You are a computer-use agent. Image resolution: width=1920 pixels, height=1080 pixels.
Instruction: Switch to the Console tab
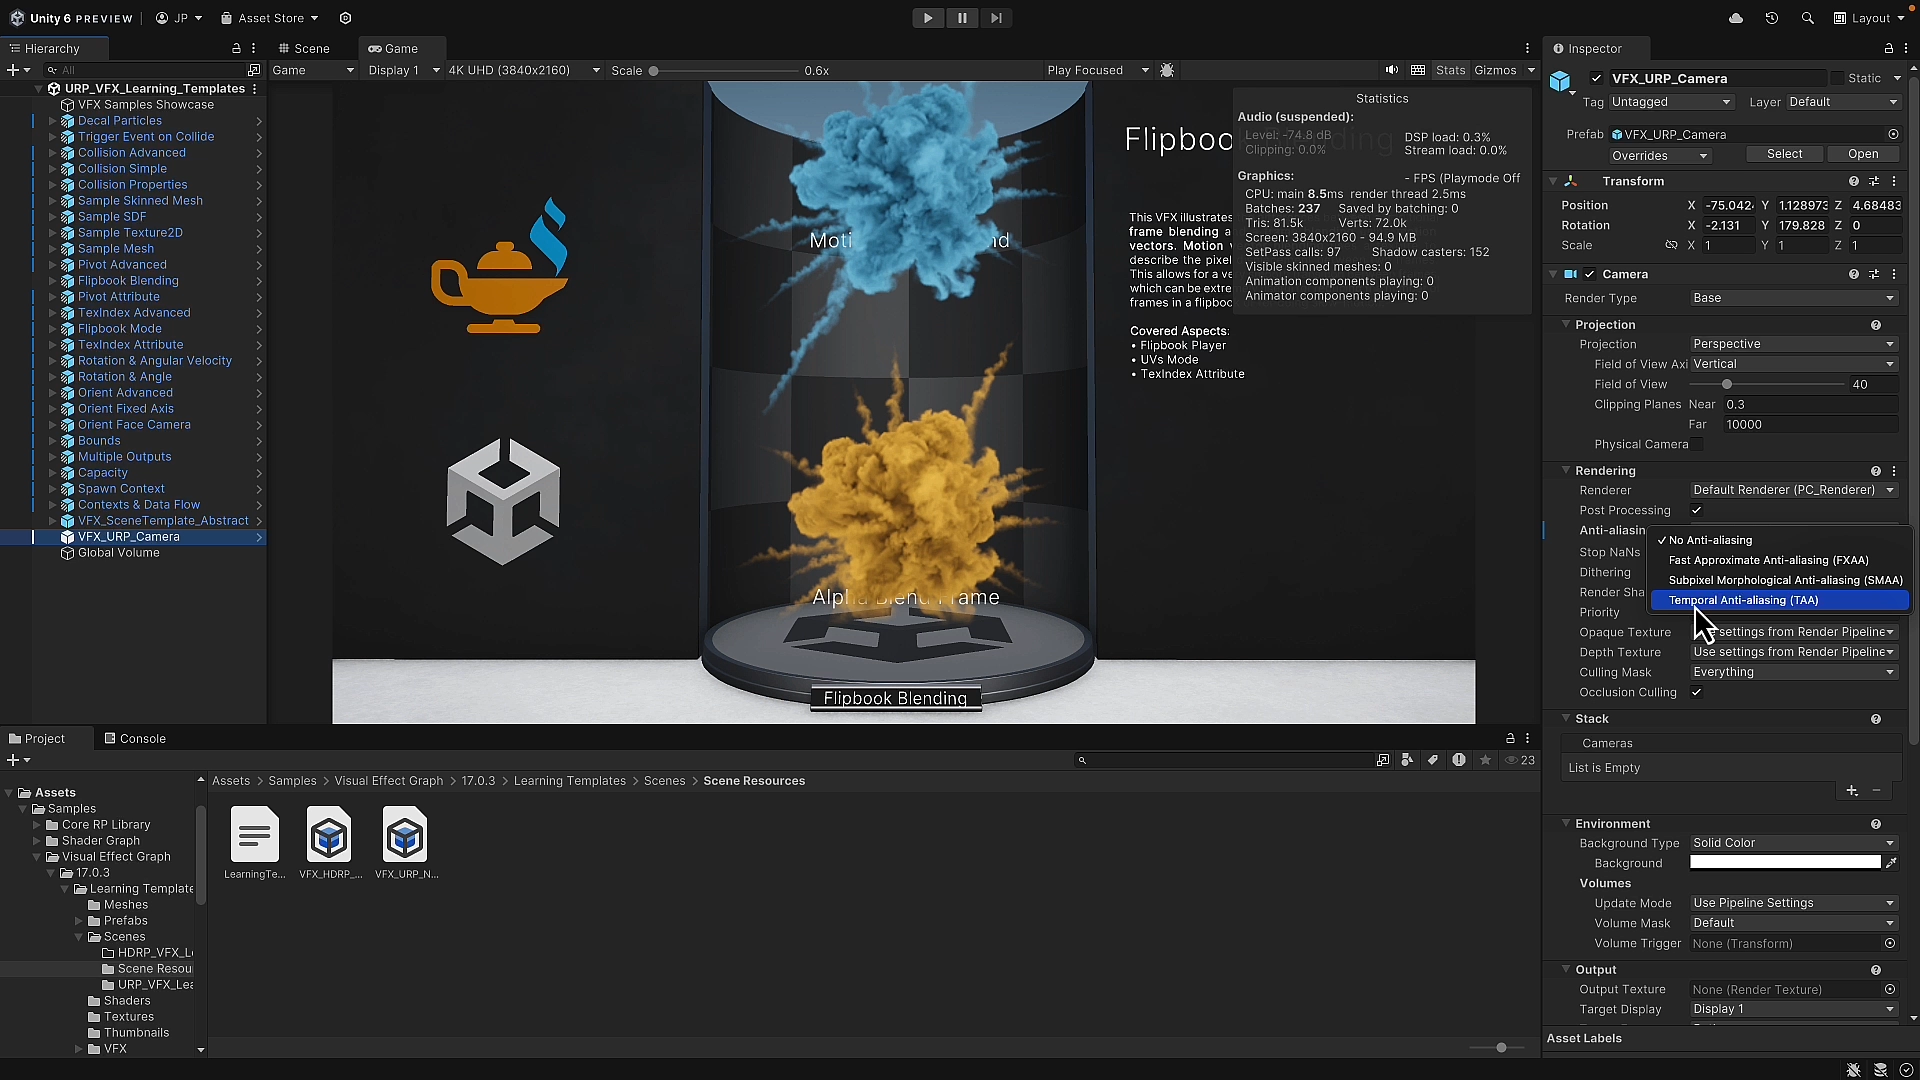(x=135, y=739)
